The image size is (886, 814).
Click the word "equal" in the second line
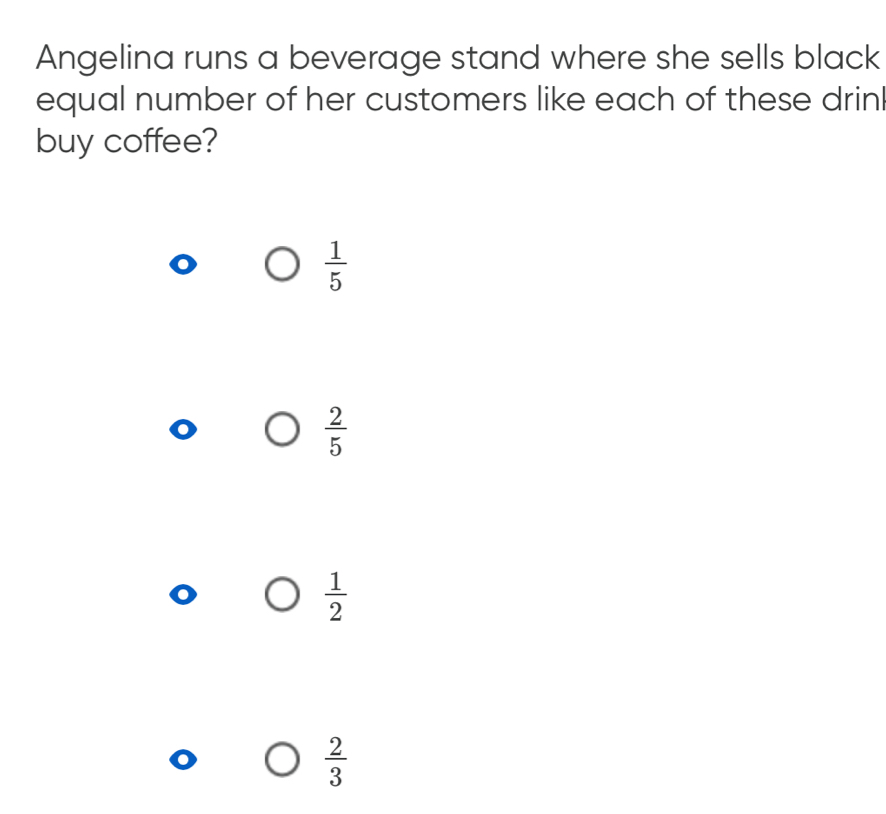coord(74,102)
